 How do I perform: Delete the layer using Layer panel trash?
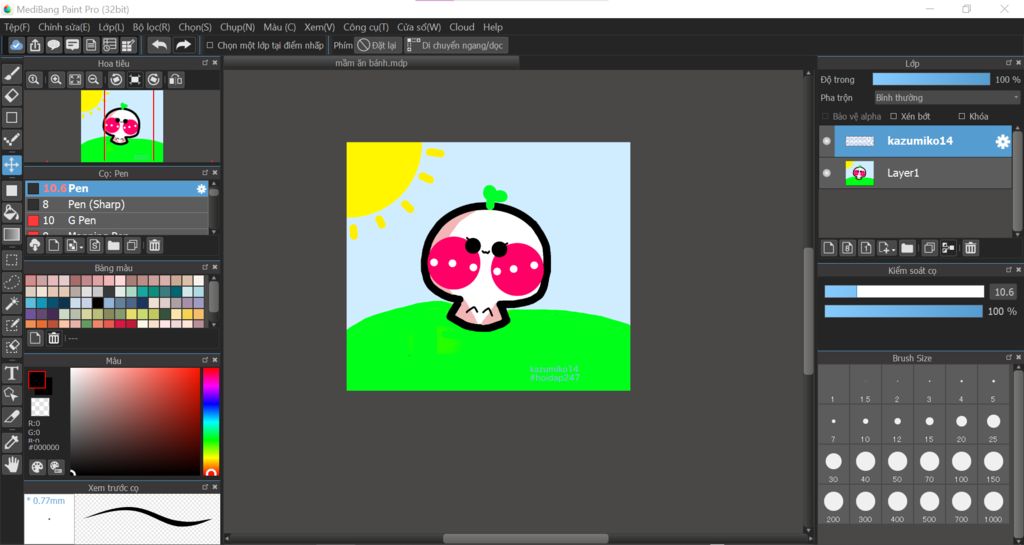[x=970, y=248]
